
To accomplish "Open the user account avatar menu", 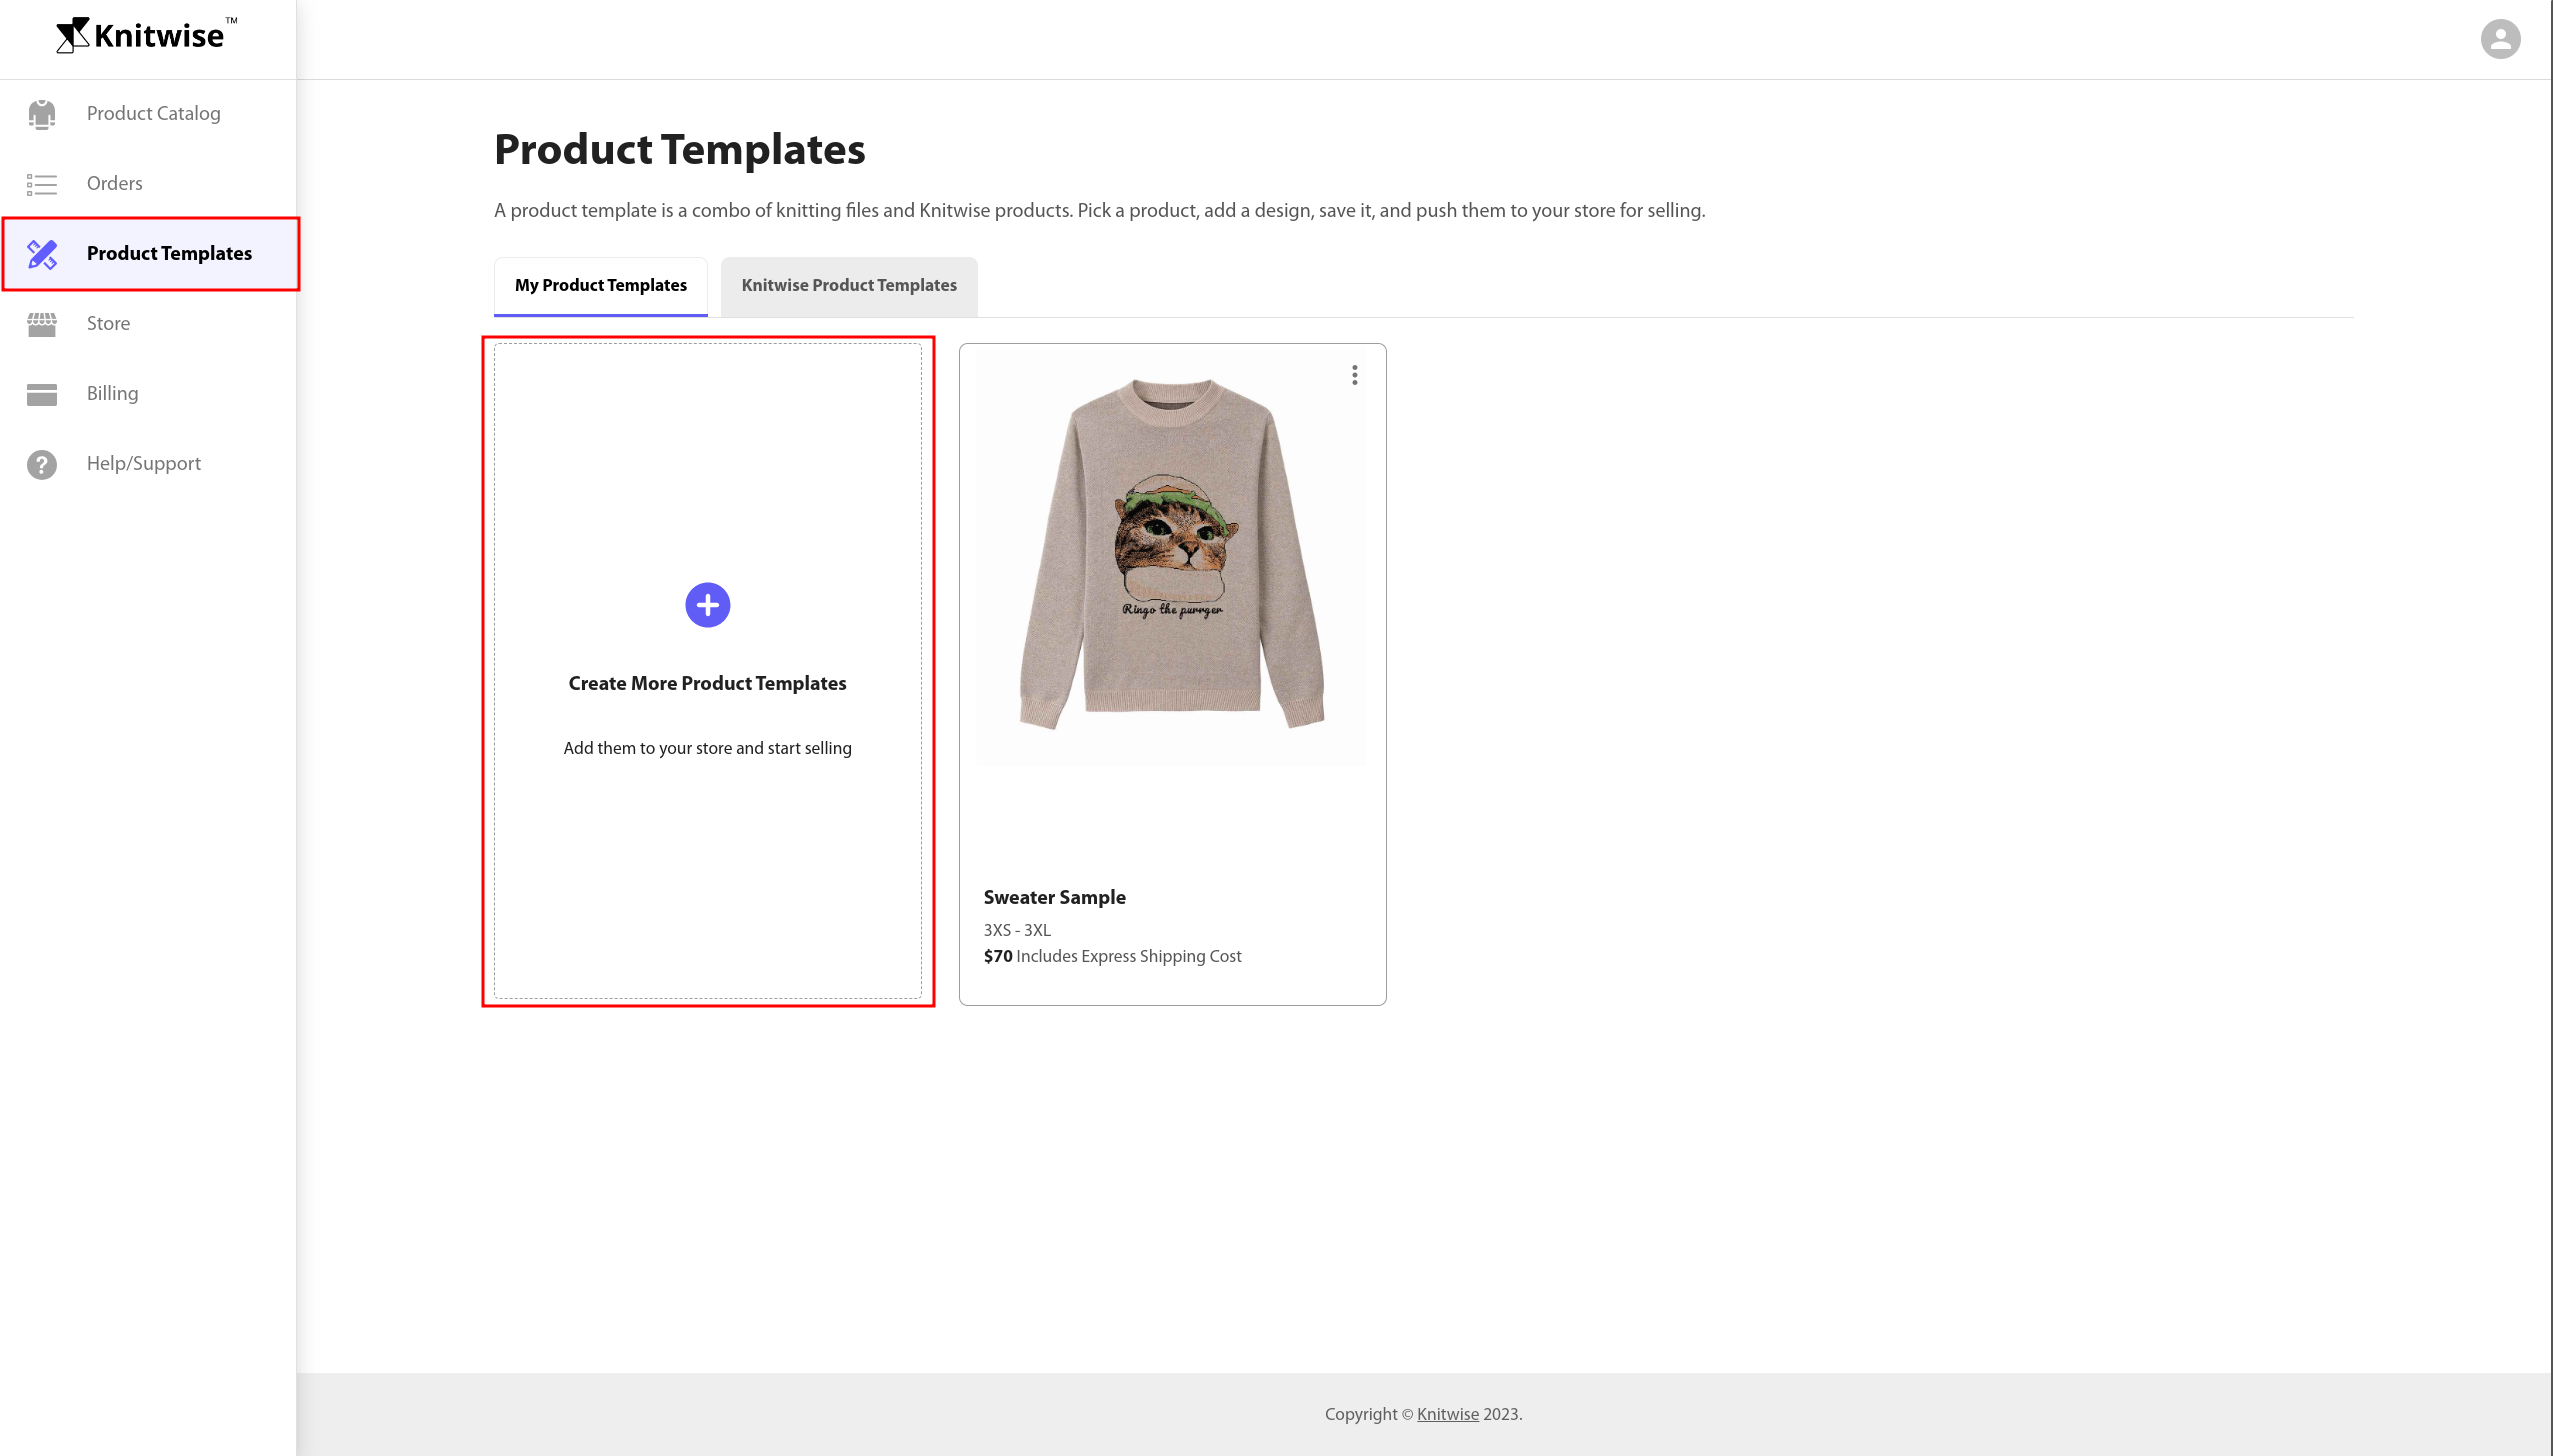I will [x=2500, y=39].
